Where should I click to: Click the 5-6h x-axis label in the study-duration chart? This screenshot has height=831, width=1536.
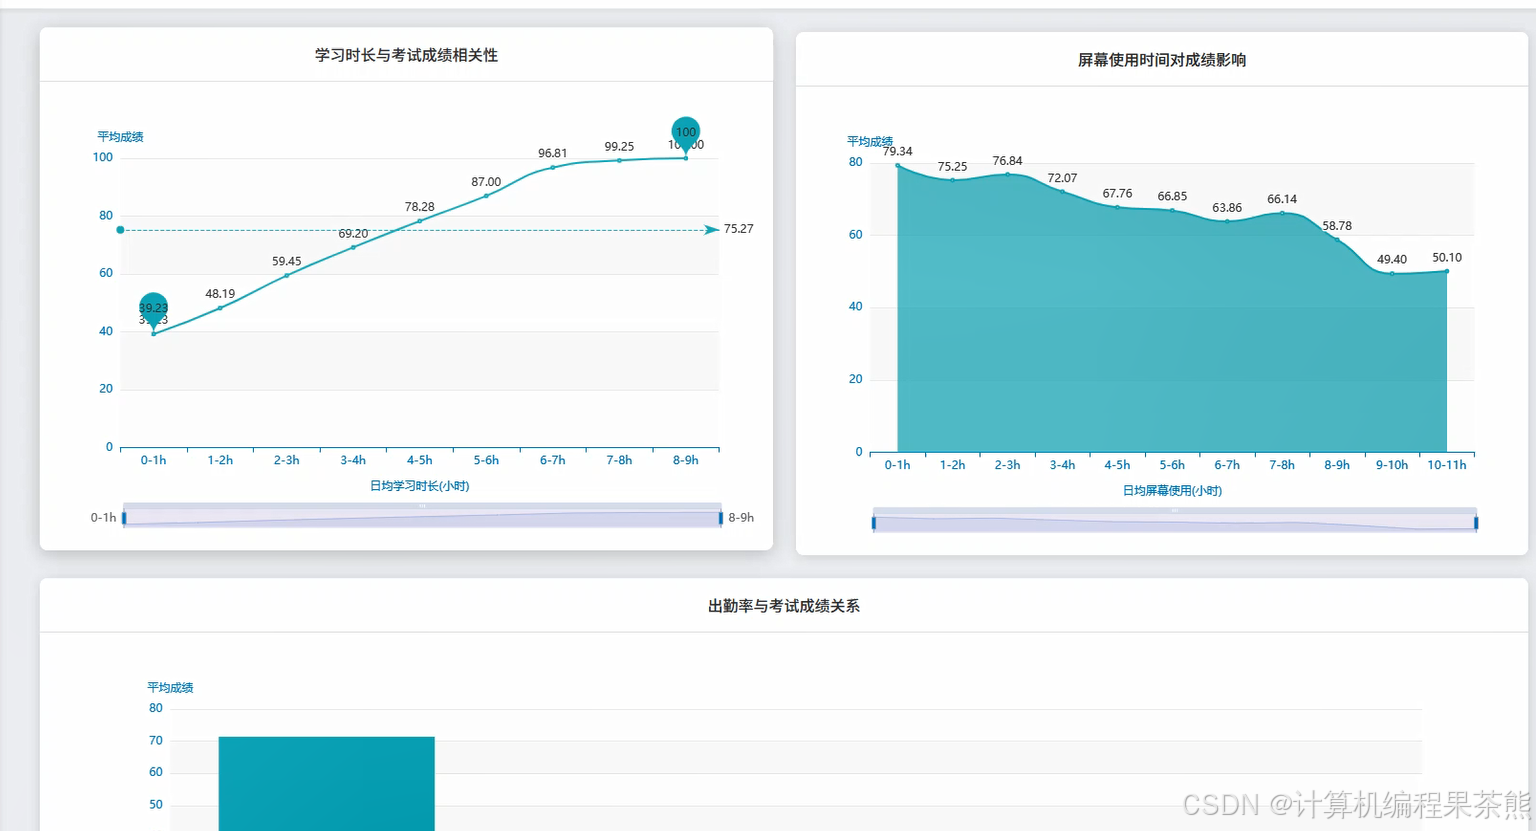486,460
